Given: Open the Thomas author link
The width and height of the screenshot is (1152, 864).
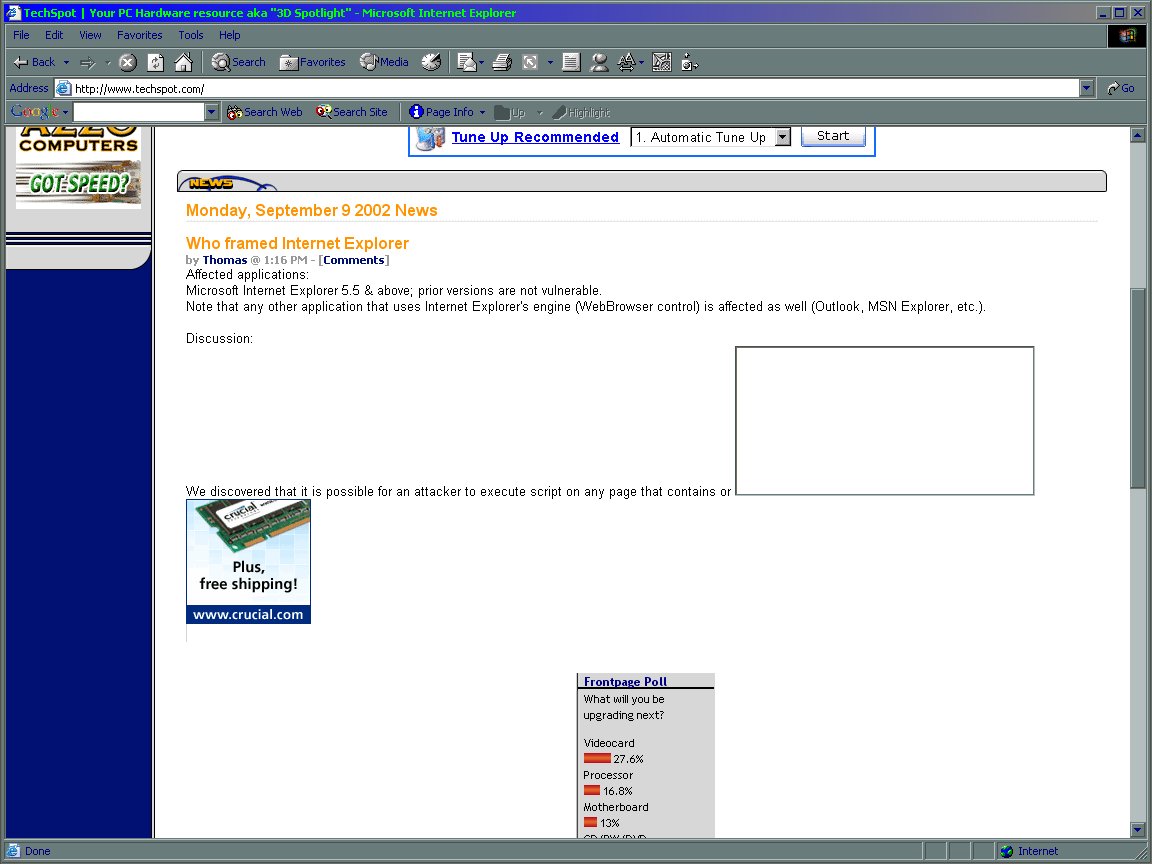Looking at the screenshot, I should pos(225,260).
